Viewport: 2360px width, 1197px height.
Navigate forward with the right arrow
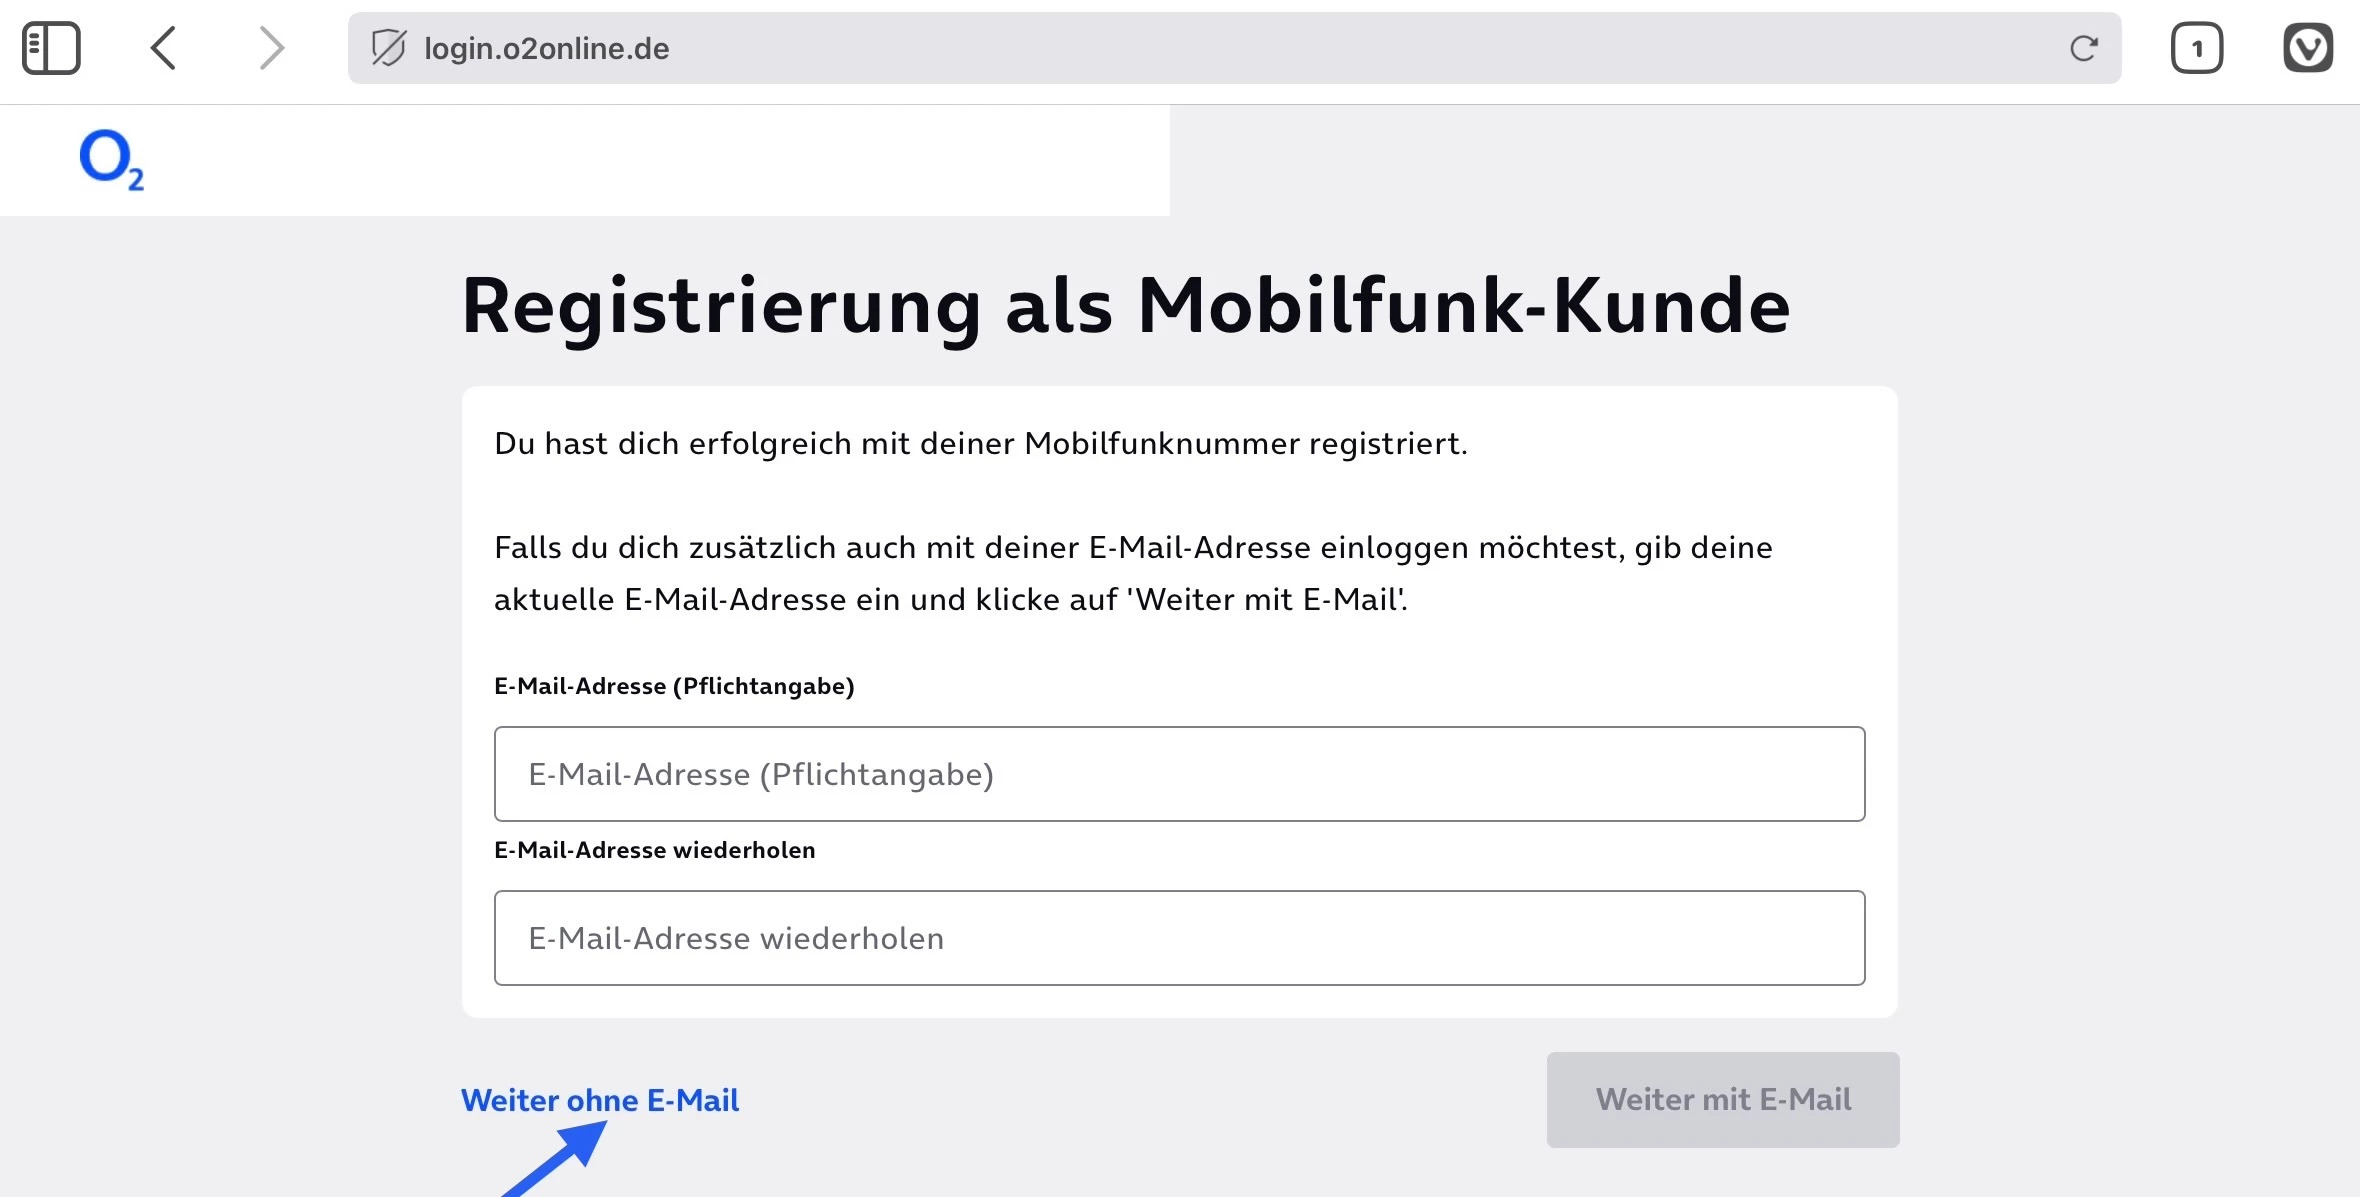(x=271, y=48)
